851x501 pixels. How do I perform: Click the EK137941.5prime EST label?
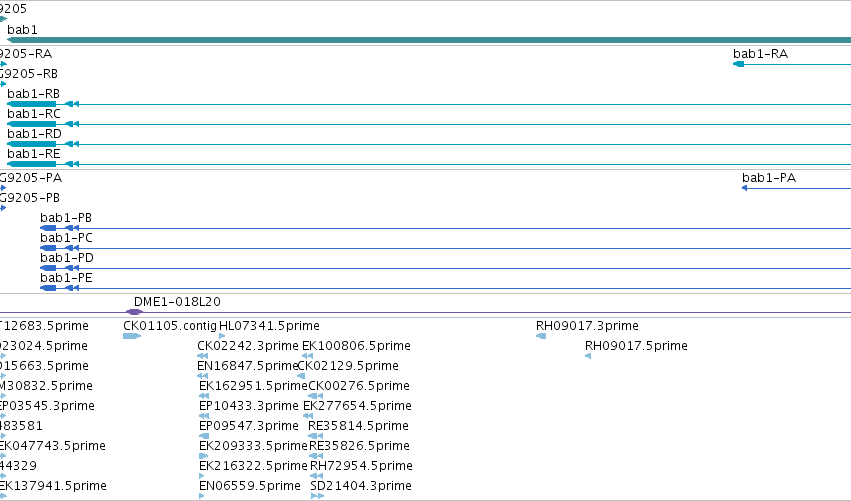tap(53, 487)
